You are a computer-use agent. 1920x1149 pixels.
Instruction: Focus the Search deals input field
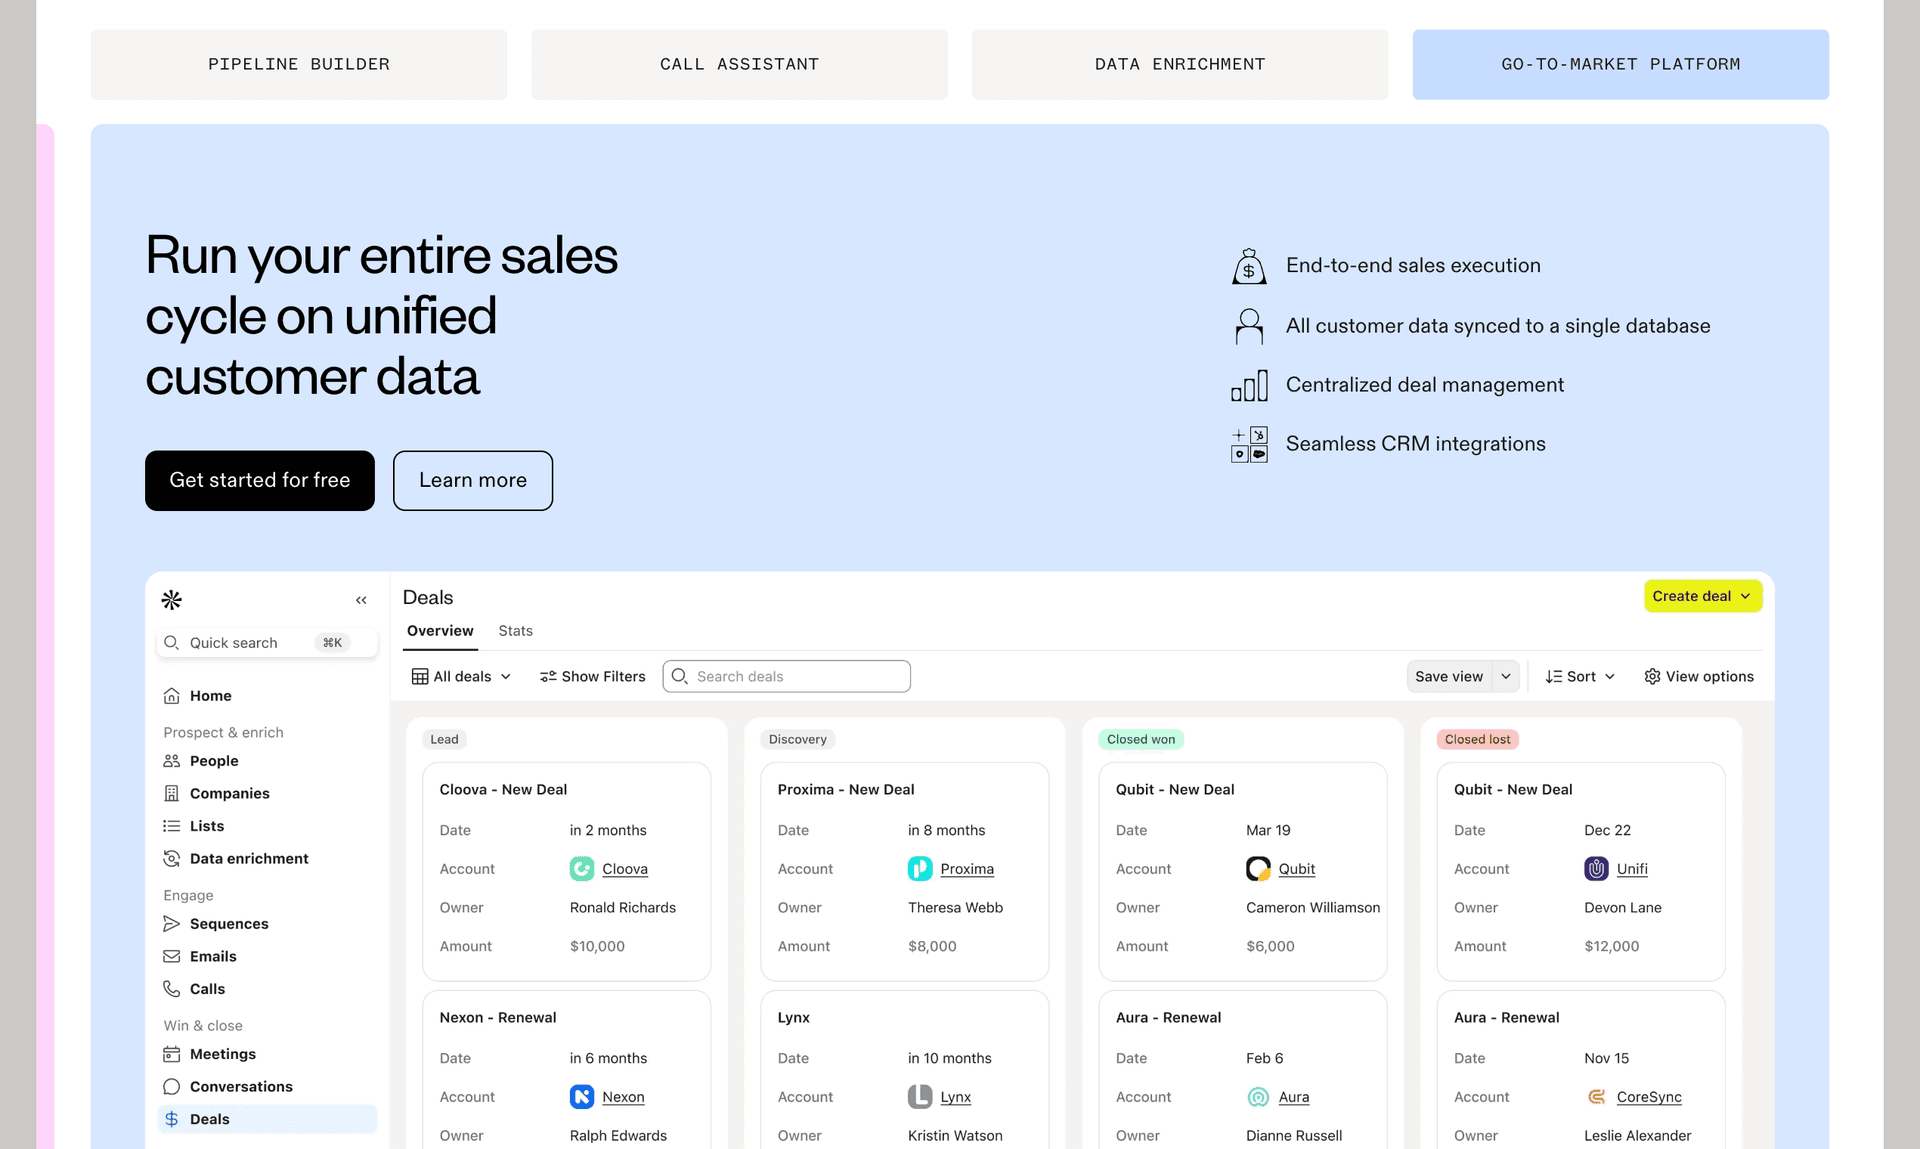click(786, 677)
